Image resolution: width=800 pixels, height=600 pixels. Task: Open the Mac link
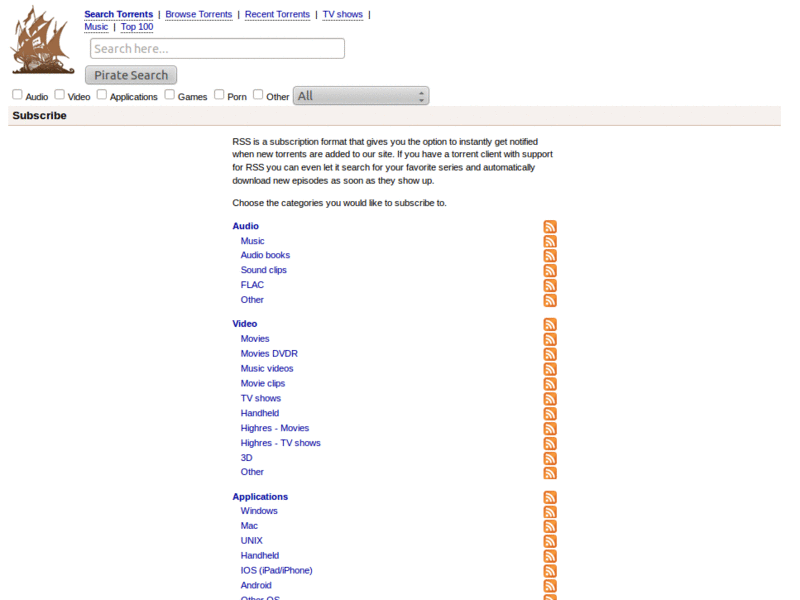click(249, 526)
